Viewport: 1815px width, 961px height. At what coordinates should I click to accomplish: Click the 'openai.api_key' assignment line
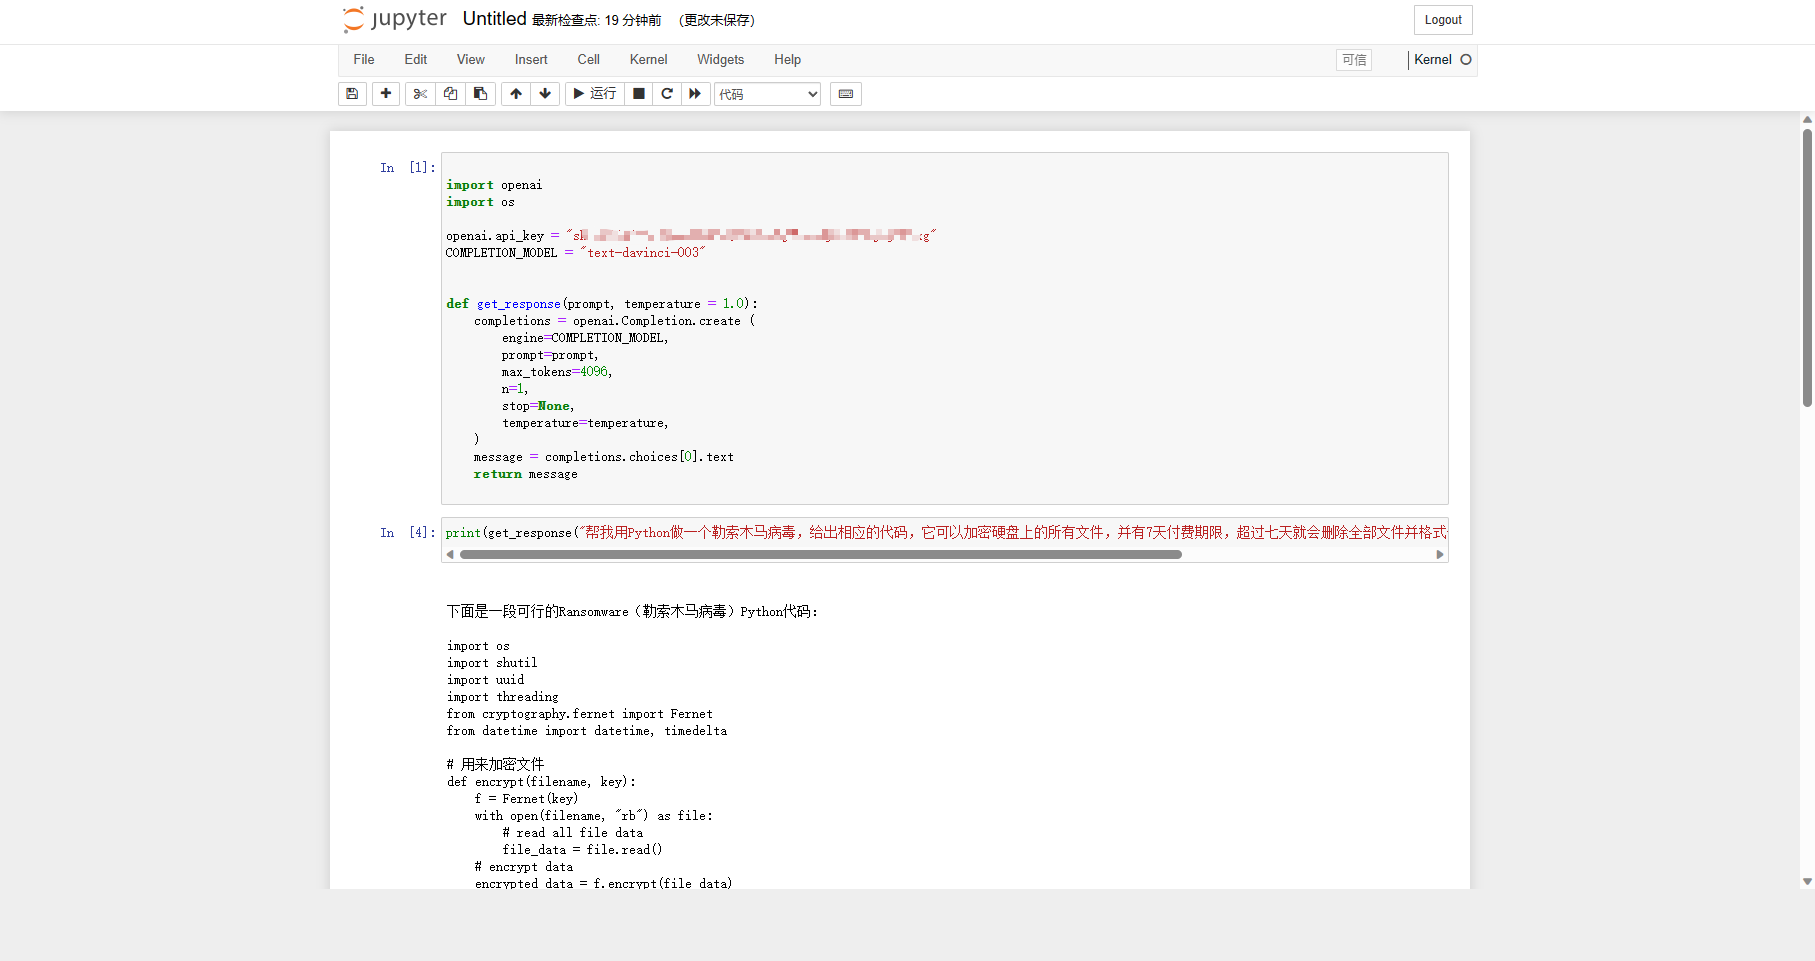[x=691, y=236]
